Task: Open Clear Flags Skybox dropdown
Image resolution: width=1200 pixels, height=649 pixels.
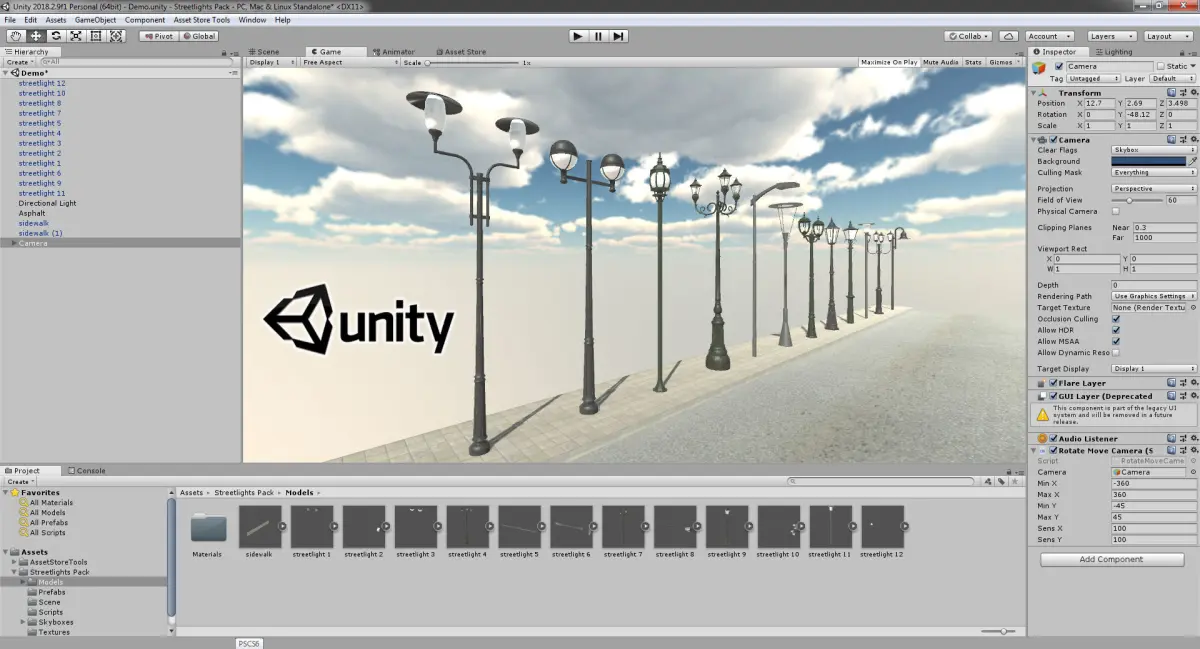Action: click(x=1154, y=149)
